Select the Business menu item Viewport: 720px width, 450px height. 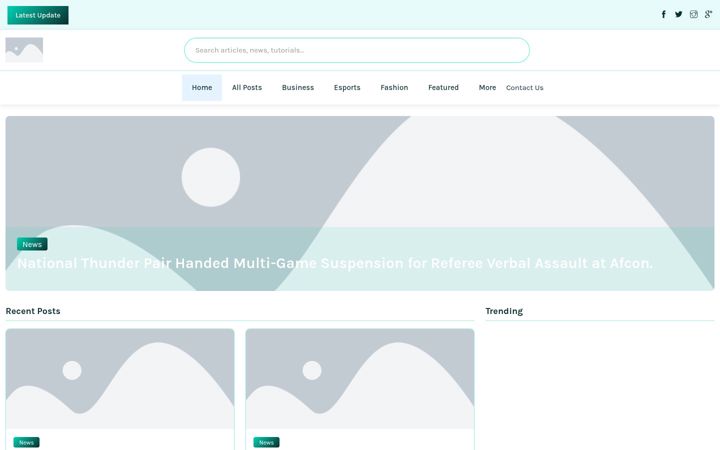[x=298, y=87]
